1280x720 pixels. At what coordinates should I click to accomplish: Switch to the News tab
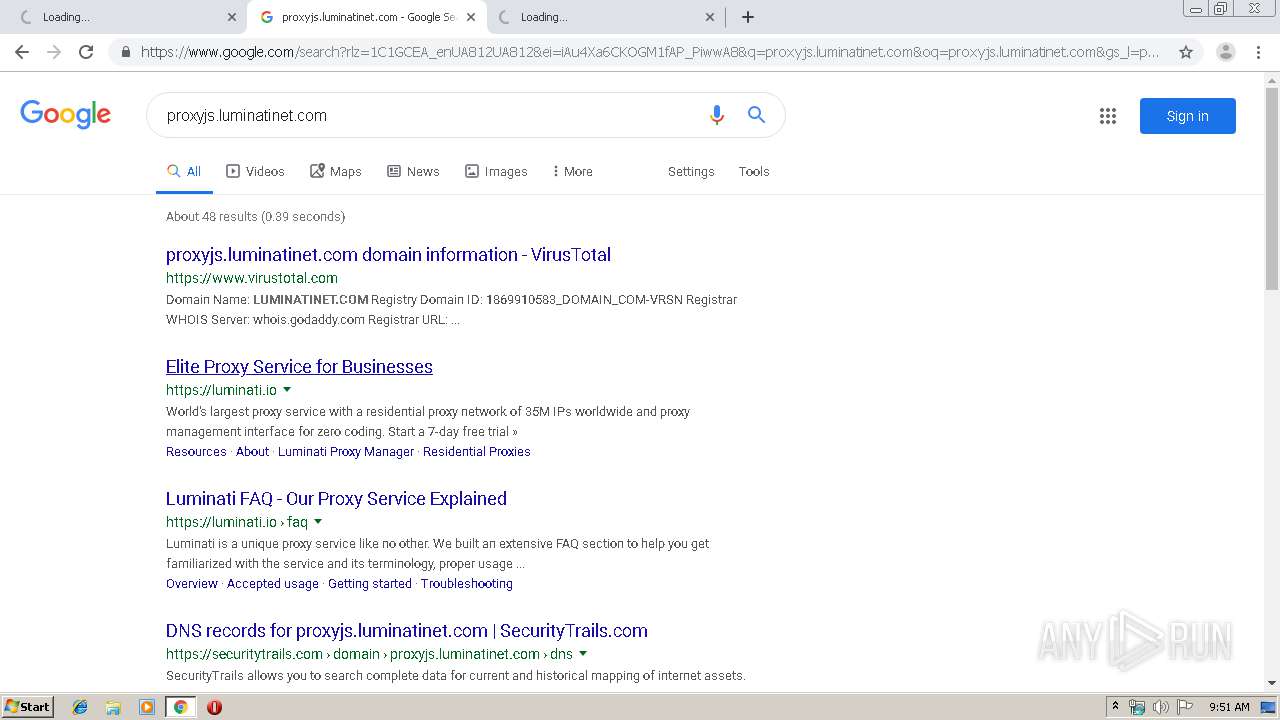pyautogui.click(x=413, y=171)
